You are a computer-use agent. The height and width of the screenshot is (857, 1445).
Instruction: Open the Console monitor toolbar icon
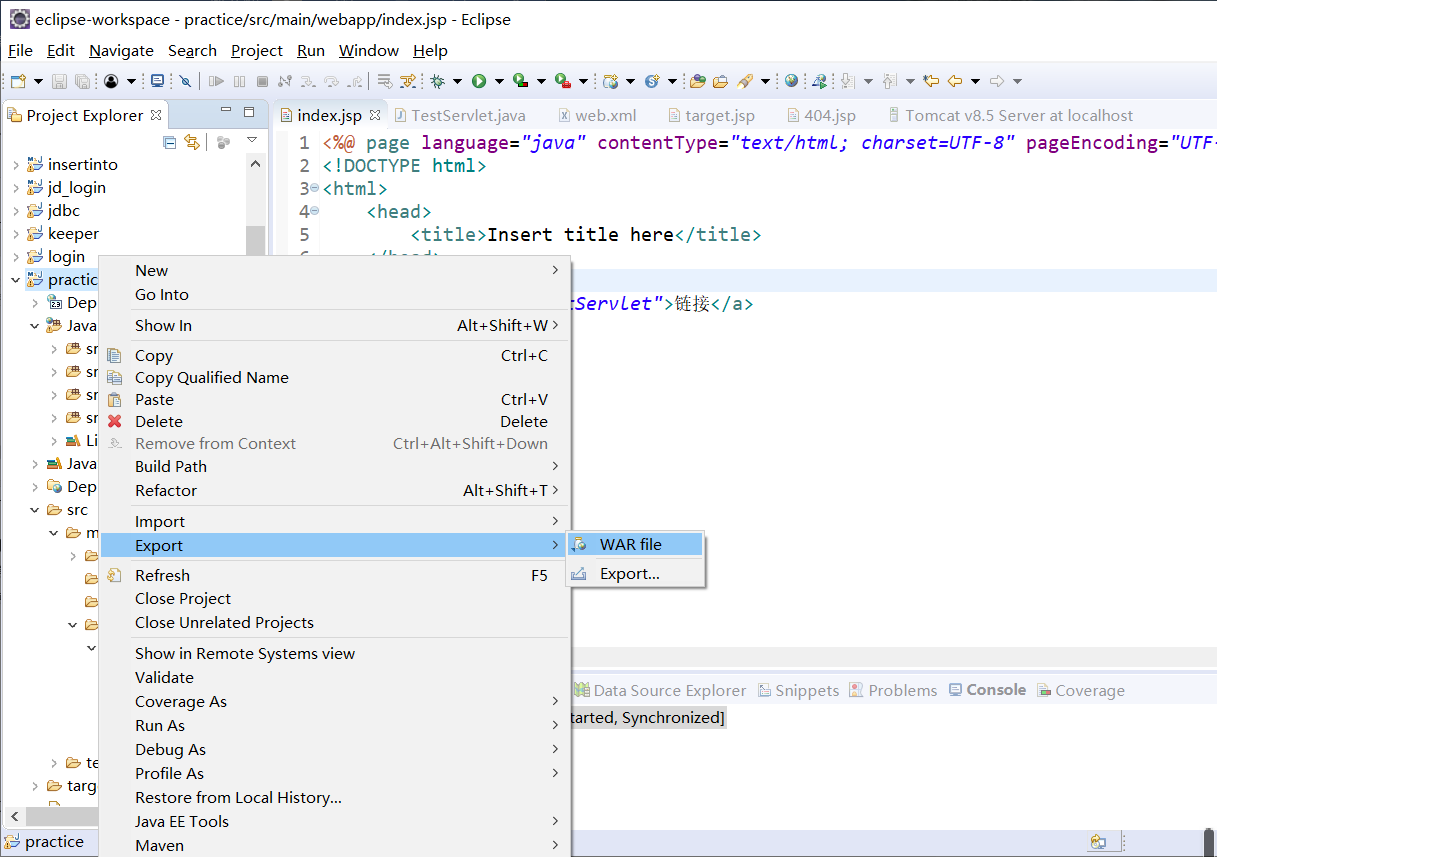click(x=157, y=81)
